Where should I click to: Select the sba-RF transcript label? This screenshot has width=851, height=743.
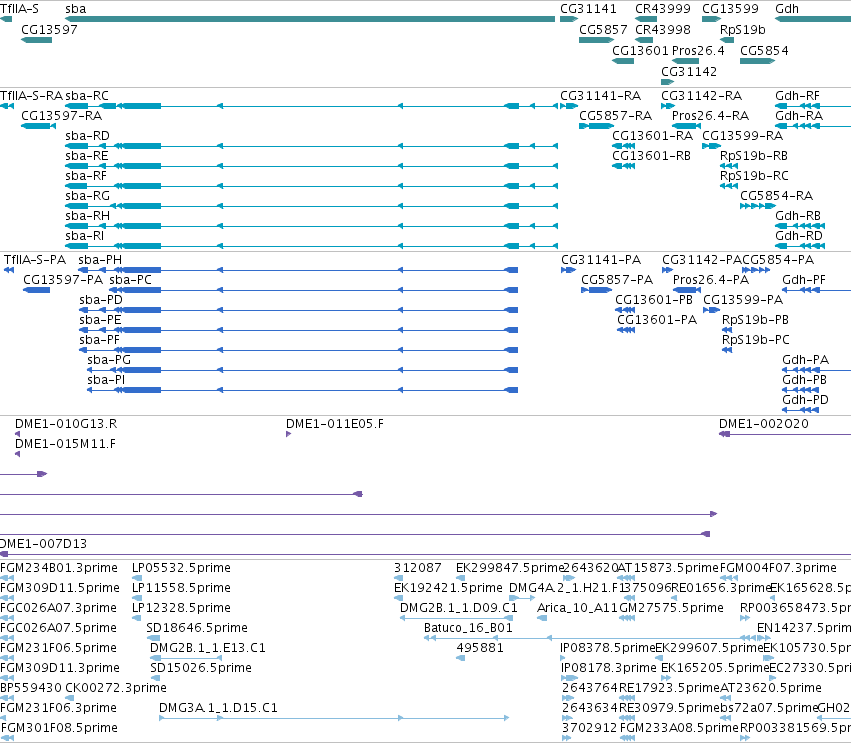coord(86,176)
